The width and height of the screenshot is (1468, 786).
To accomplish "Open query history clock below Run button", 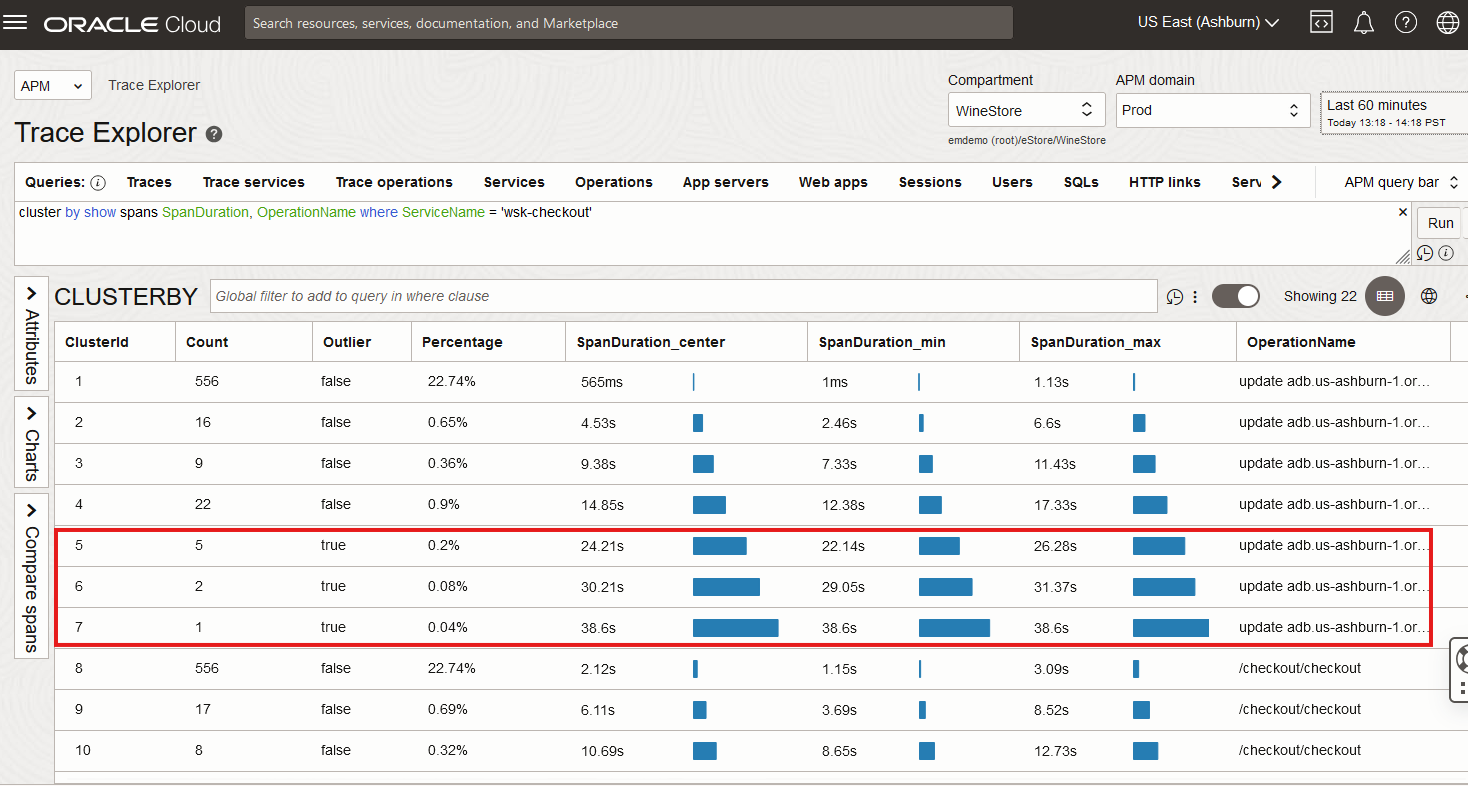I will pyautogui.click(x=1425, y=253).
